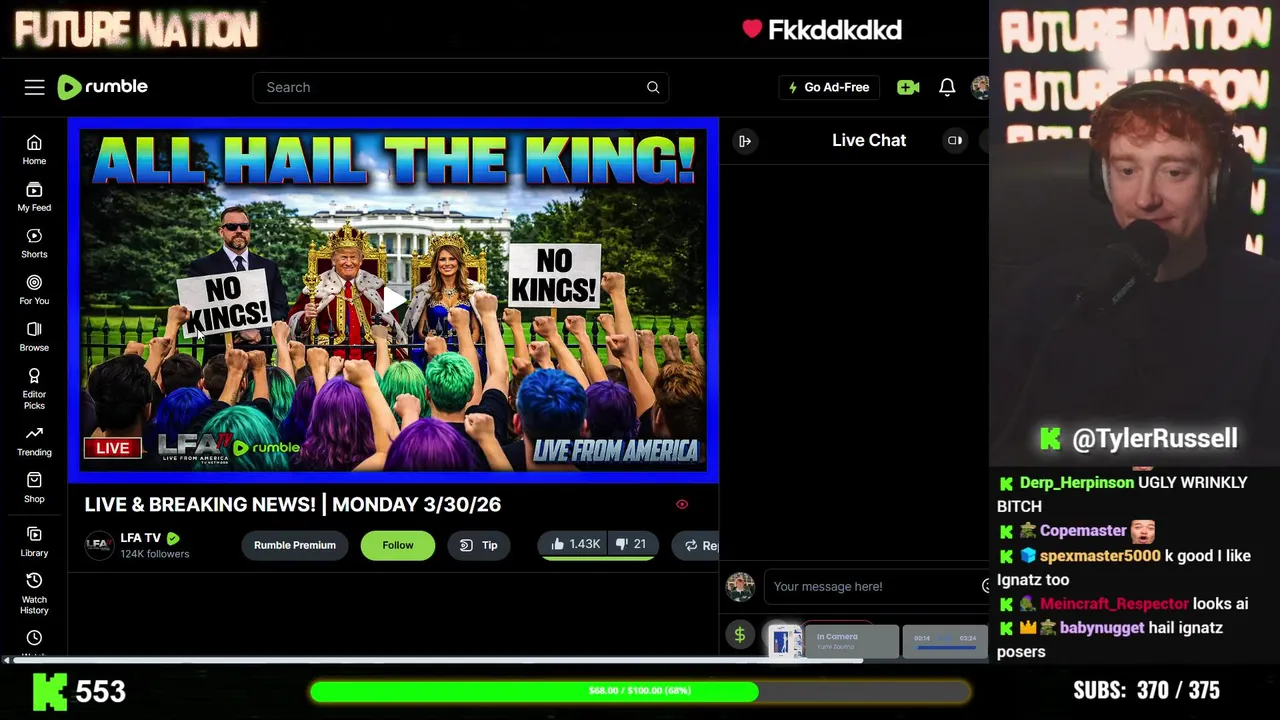This screenshot has height=720, width=1280.
Task: Click the Follow button
Action: (397, 545)
